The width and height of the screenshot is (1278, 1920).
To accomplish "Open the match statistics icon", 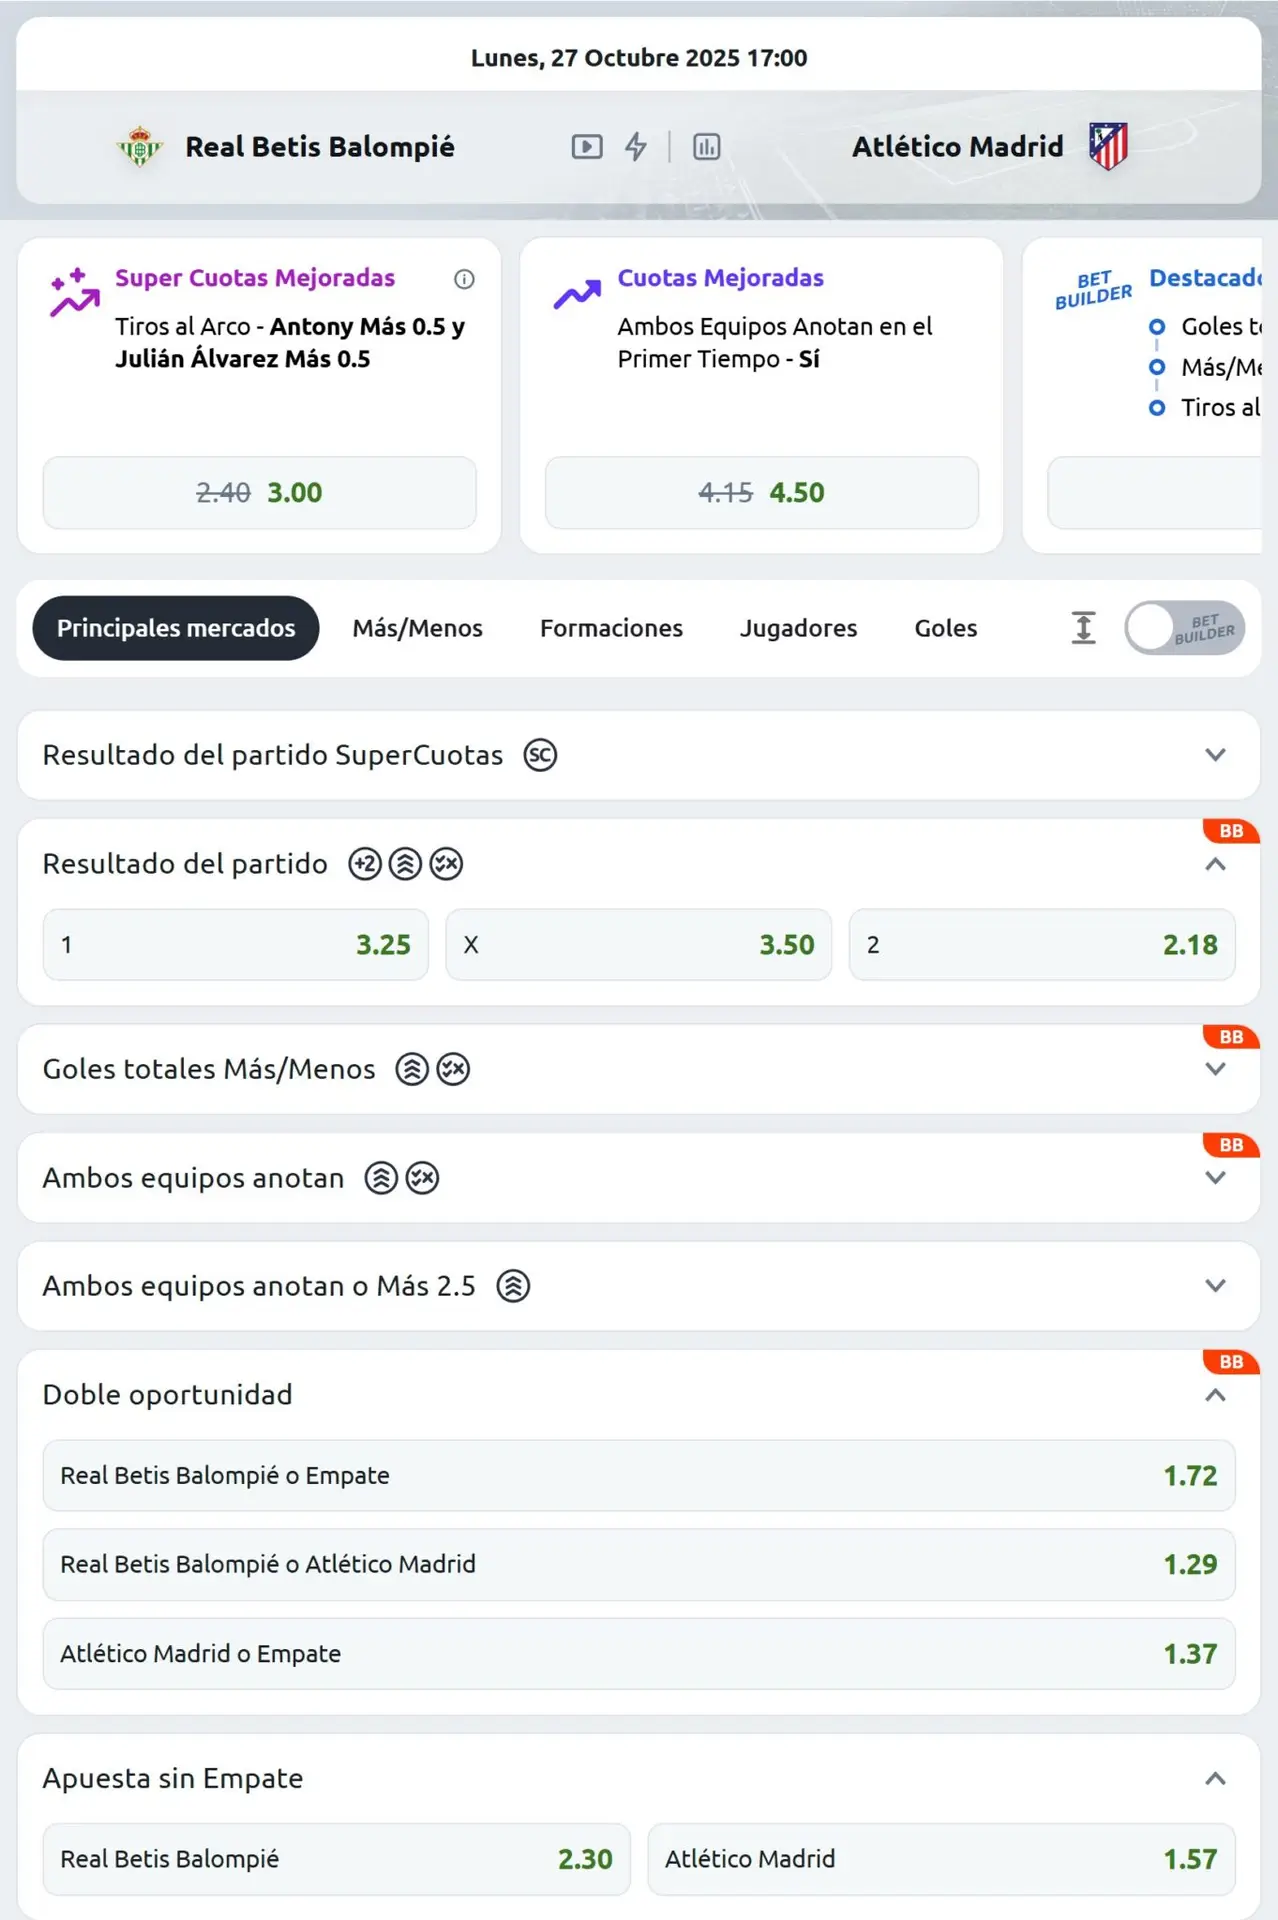I will click(707, 147).
